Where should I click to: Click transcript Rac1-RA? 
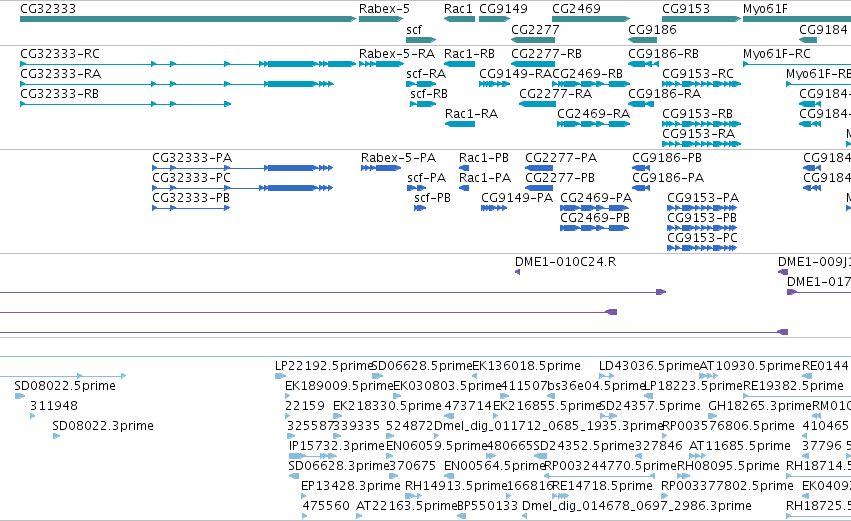471,114
